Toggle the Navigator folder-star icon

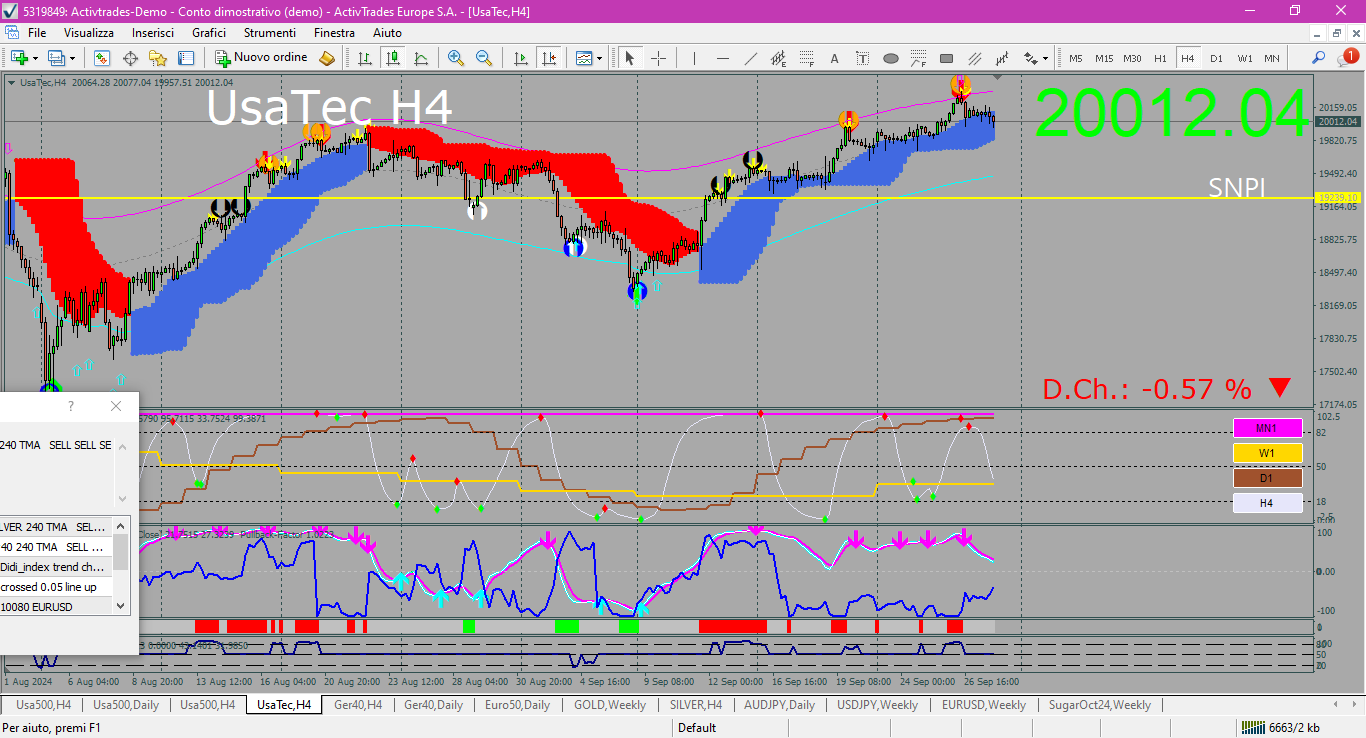coord(158,58)
